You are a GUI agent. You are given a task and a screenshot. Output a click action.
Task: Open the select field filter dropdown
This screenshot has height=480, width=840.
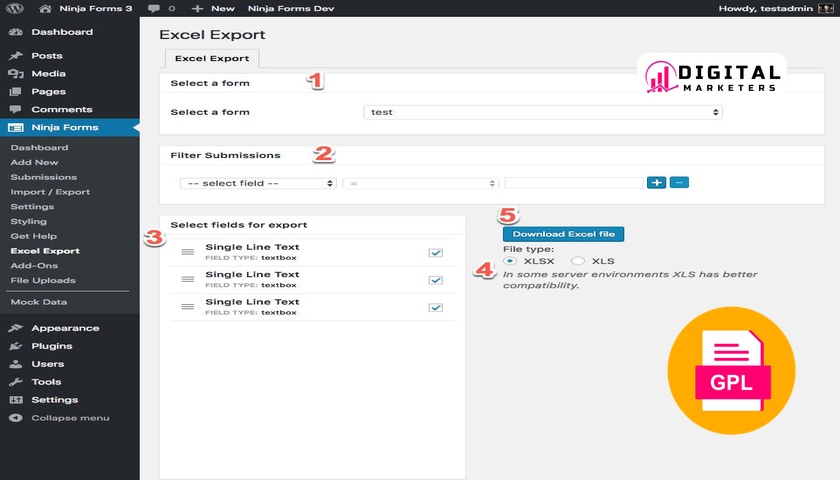pos(258,183)
